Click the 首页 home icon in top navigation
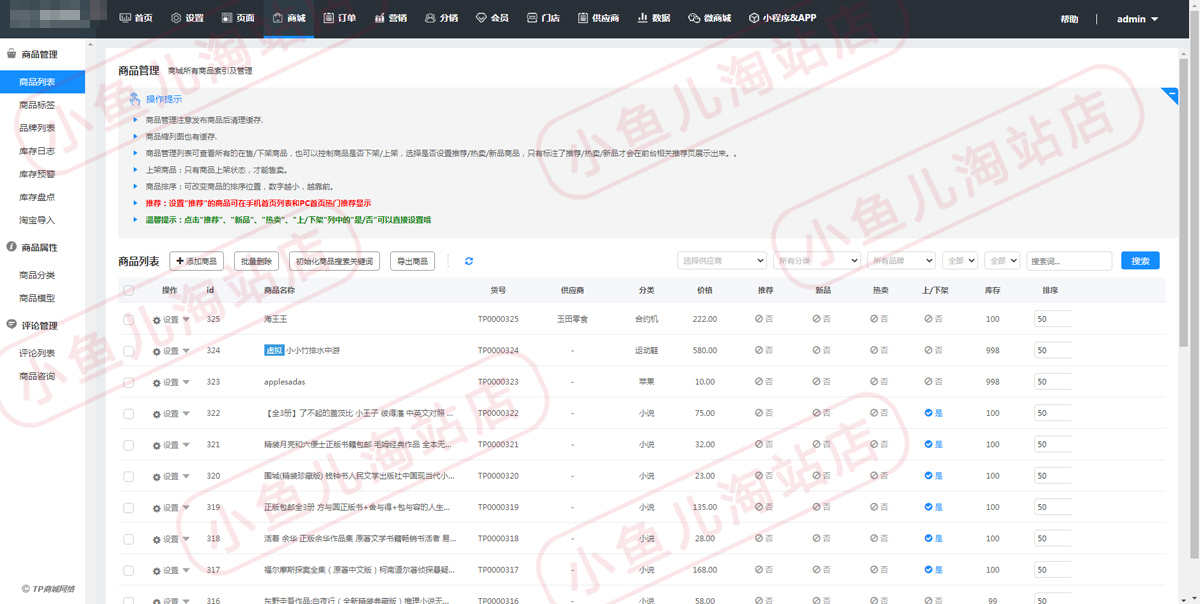This screenshot has width=1200, height=604. click(x=125, y=18)
